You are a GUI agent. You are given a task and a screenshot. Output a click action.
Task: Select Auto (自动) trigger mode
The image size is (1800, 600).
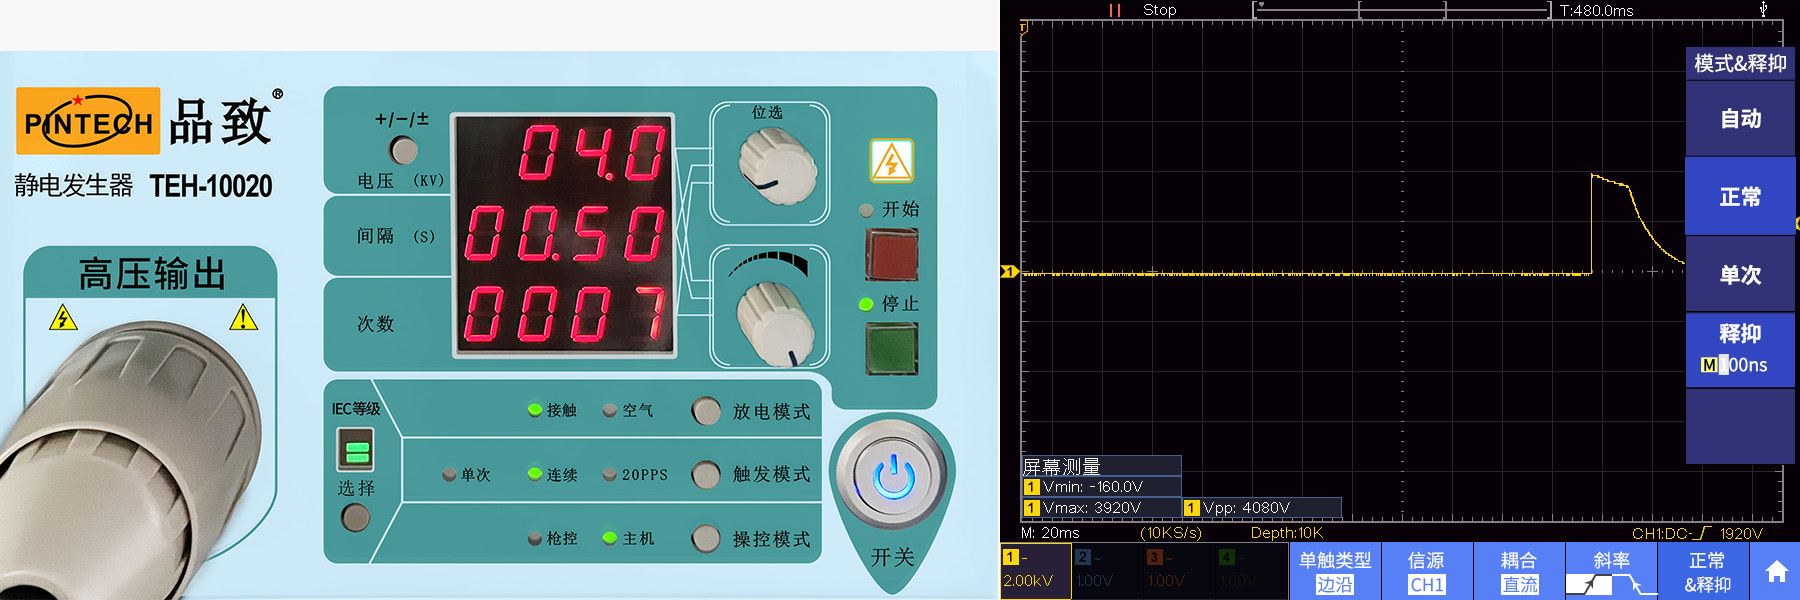point(1739,119)
